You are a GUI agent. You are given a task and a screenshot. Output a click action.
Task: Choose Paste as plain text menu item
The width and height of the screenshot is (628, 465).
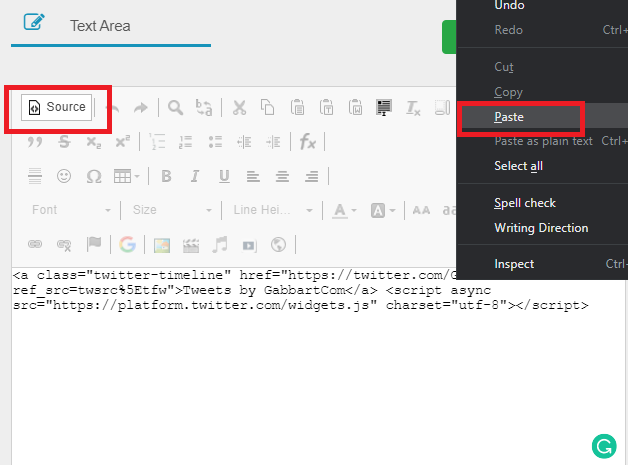pos(543,141)
